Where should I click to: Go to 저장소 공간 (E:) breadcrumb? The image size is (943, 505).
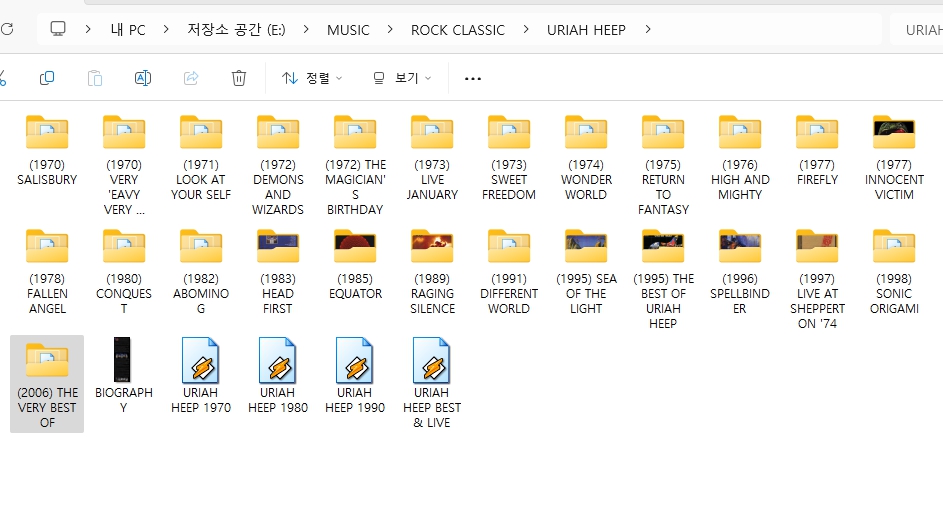(236, 30)
